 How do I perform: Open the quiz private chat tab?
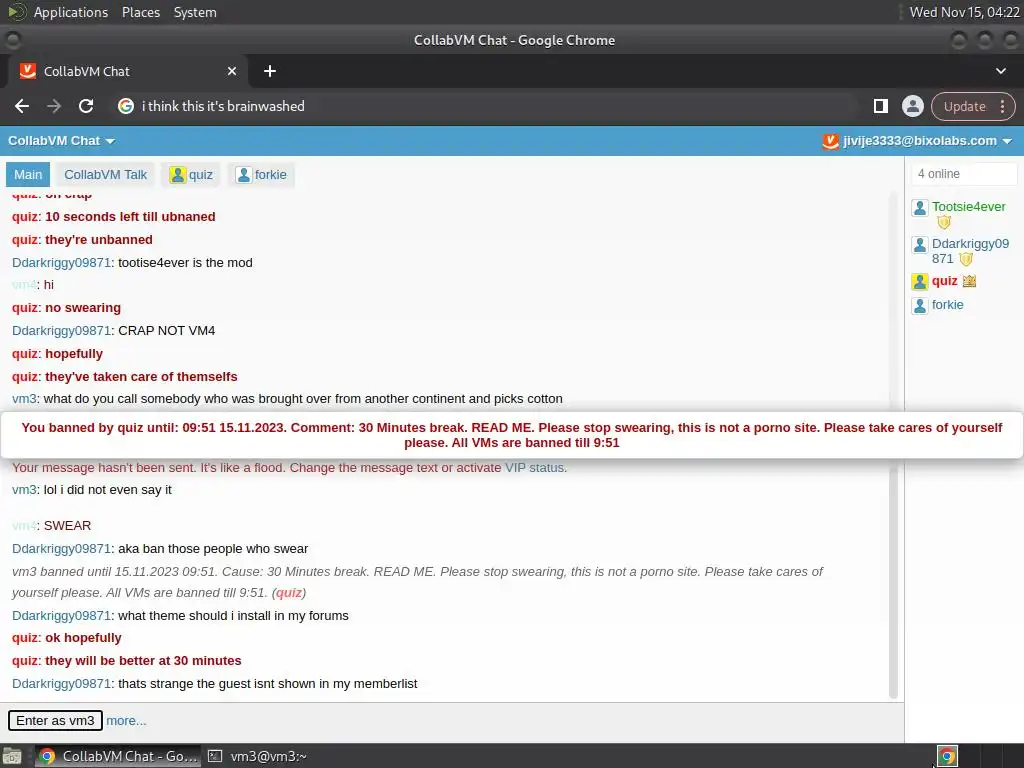(x=191, y=175)
